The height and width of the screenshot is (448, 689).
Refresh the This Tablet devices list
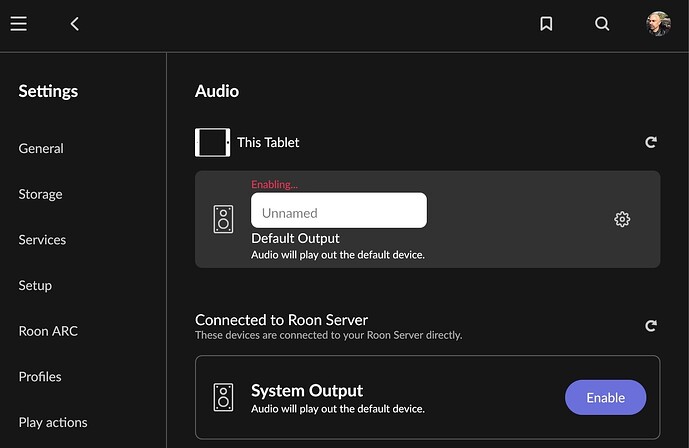[651, 142]
